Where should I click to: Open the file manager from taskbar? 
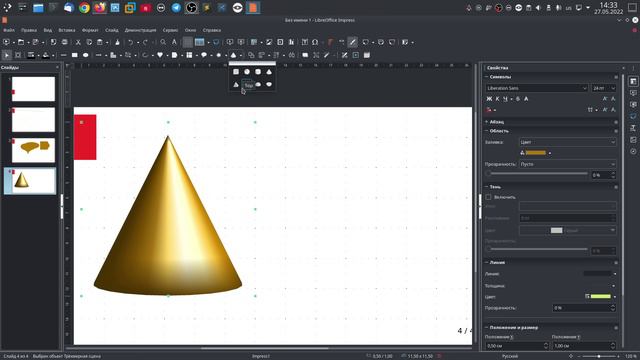tap(38, 7)
